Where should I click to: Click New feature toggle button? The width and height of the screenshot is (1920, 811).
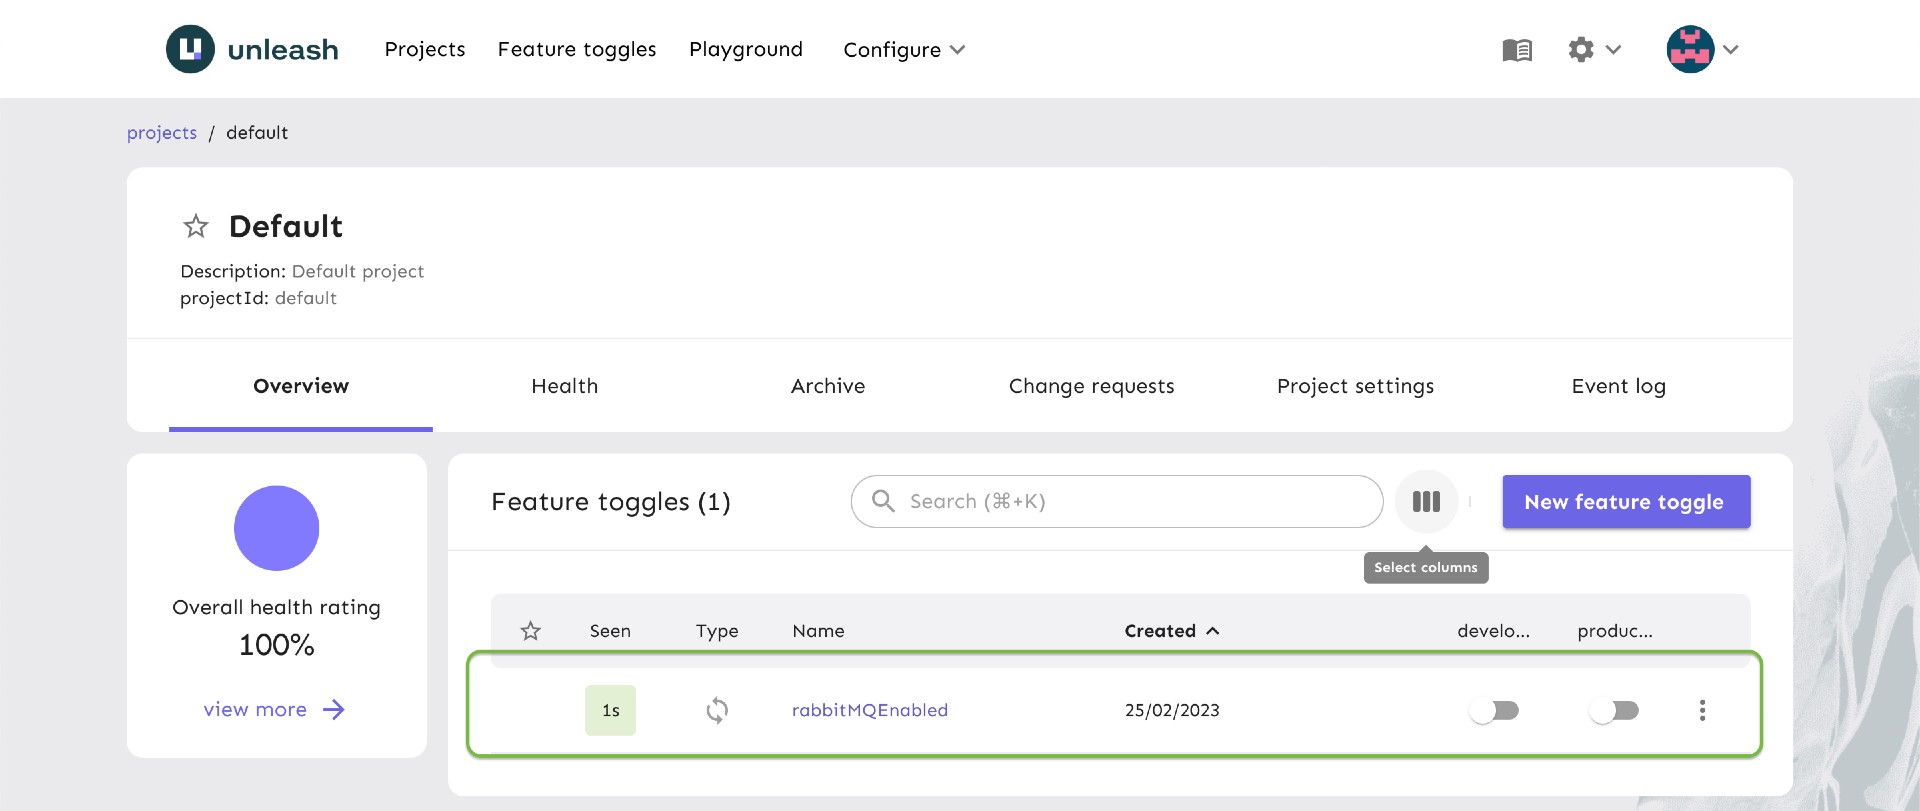pyautogui.click(x=1626, y=502)
